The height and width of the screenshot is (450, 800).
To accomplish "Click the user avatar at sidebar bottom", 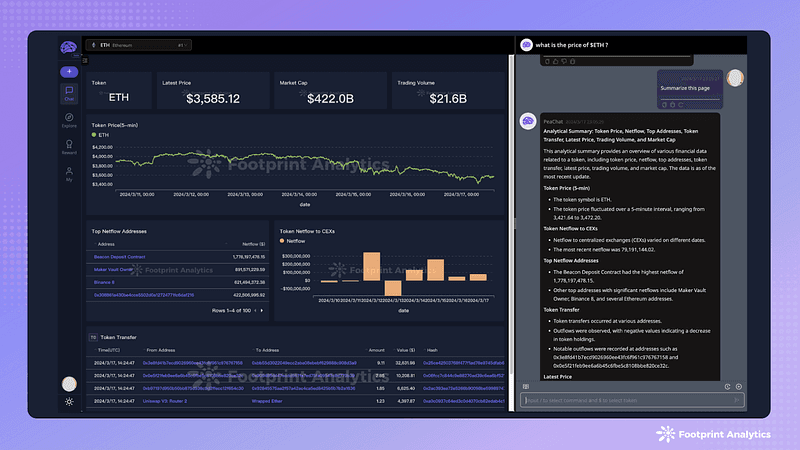I will pyautogui.click(x=69, y=384).
